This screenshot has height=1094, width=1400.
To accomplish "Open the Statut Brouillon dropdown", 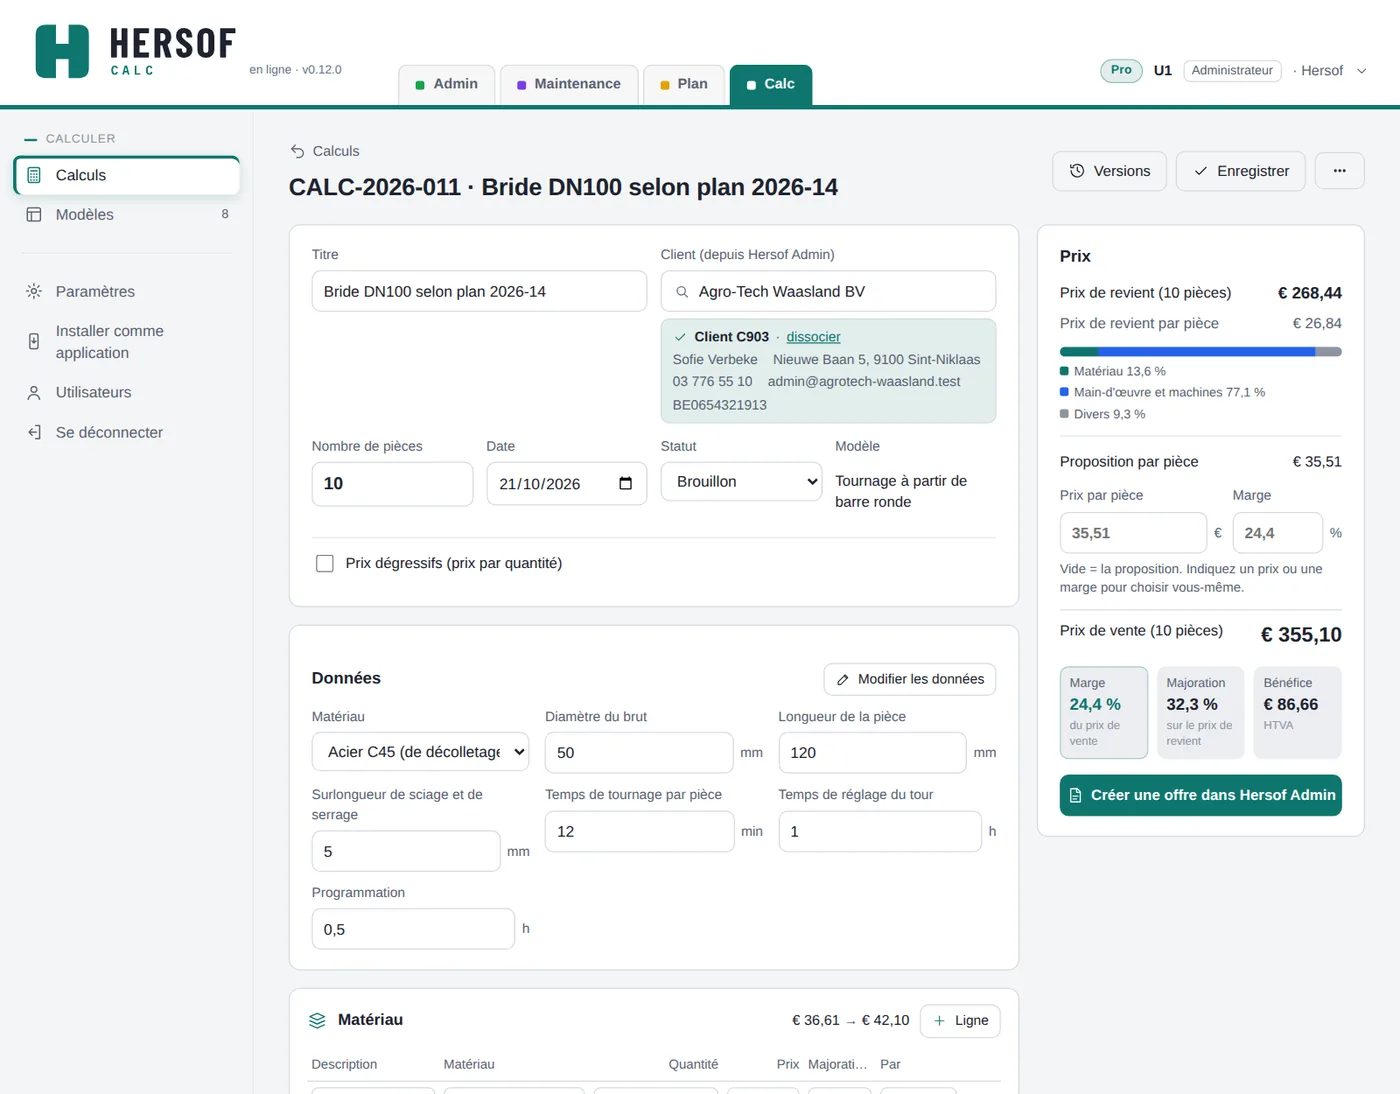I will coord(741,482).
